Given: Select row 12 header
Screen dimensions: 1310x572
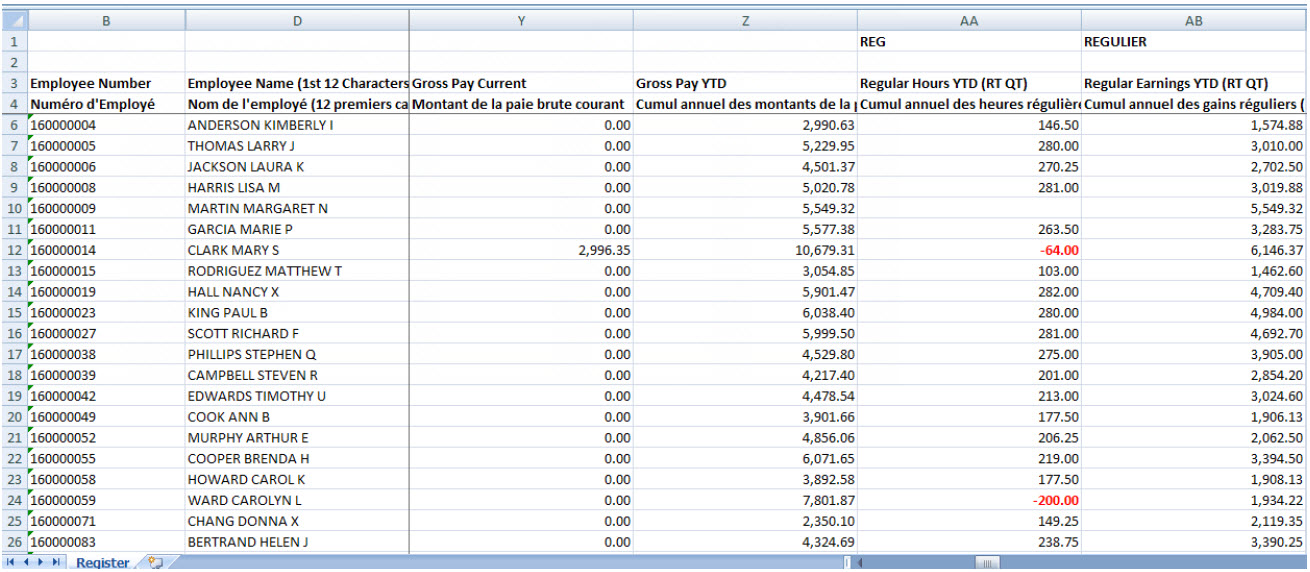Looking at the screenshot, I should click(x=14, y=250).
